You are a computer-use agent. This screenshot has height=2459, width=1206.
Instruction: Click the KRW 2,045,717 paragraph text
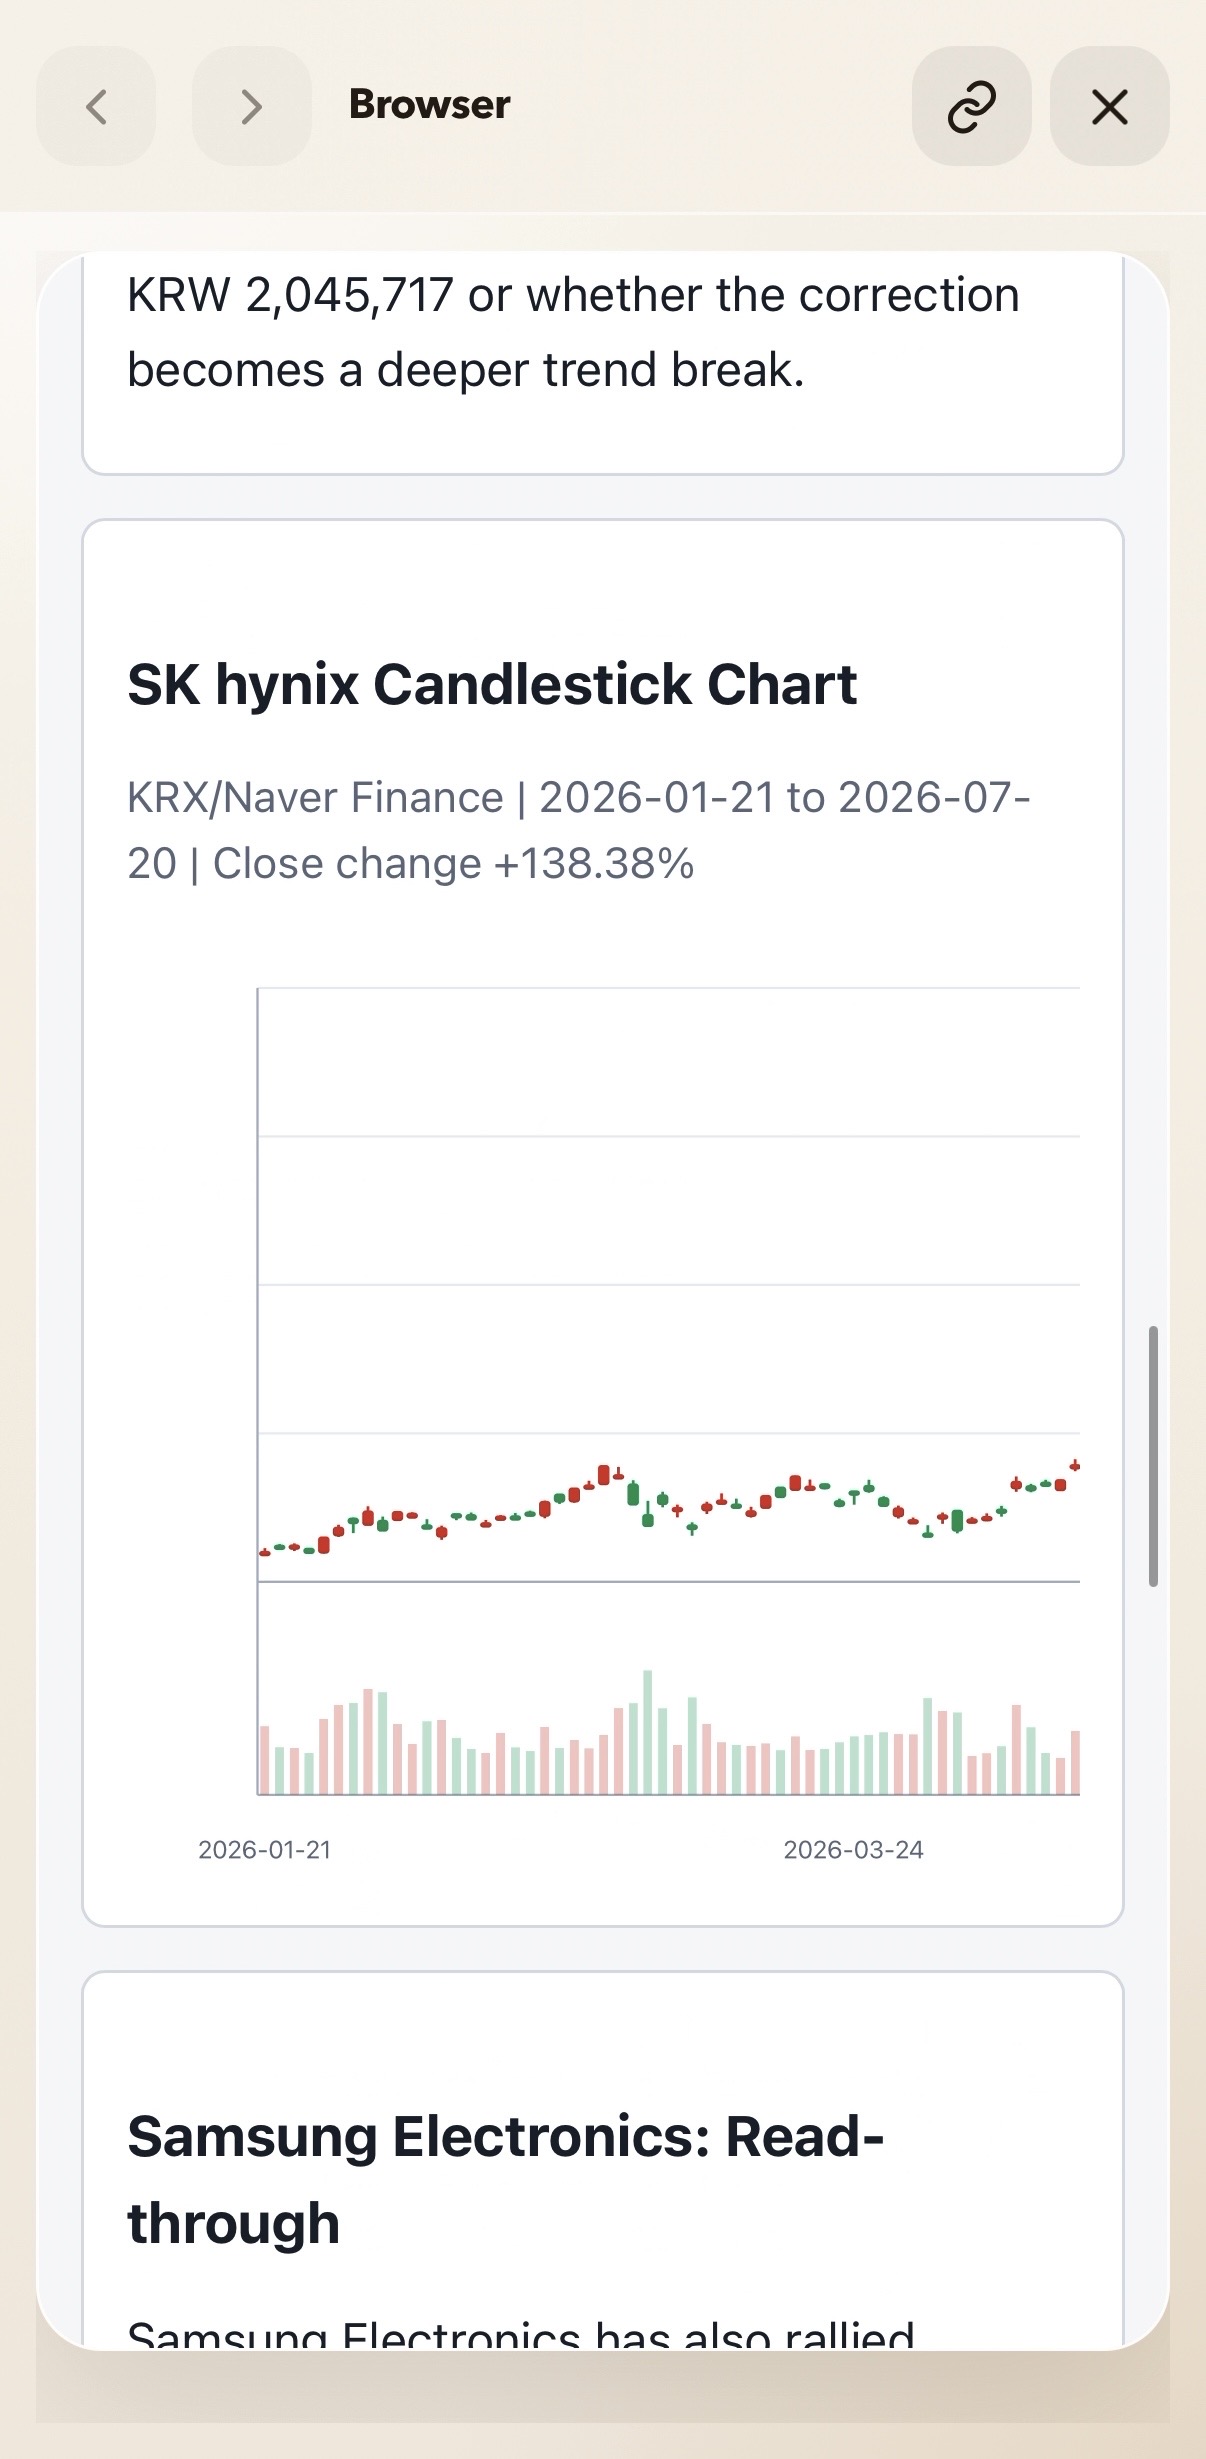[x=573, y=332]
